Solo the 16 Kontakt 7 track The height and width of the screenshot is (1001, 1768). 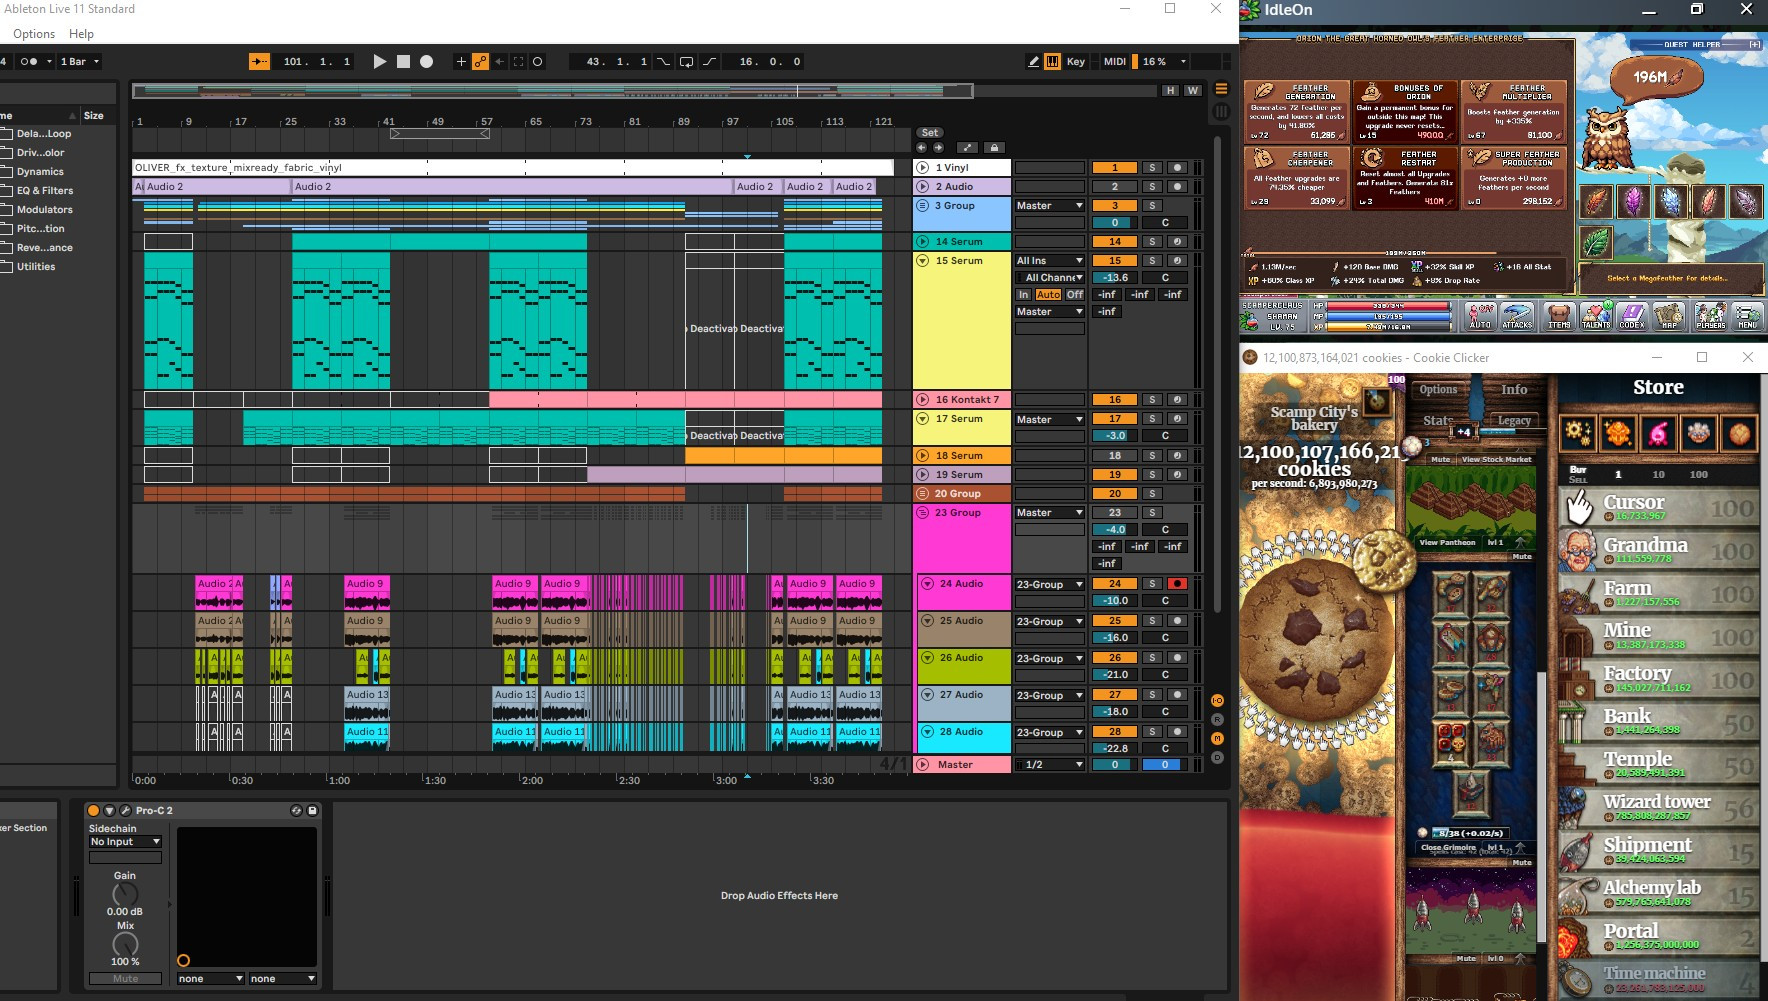click(x=1152, y=399)
